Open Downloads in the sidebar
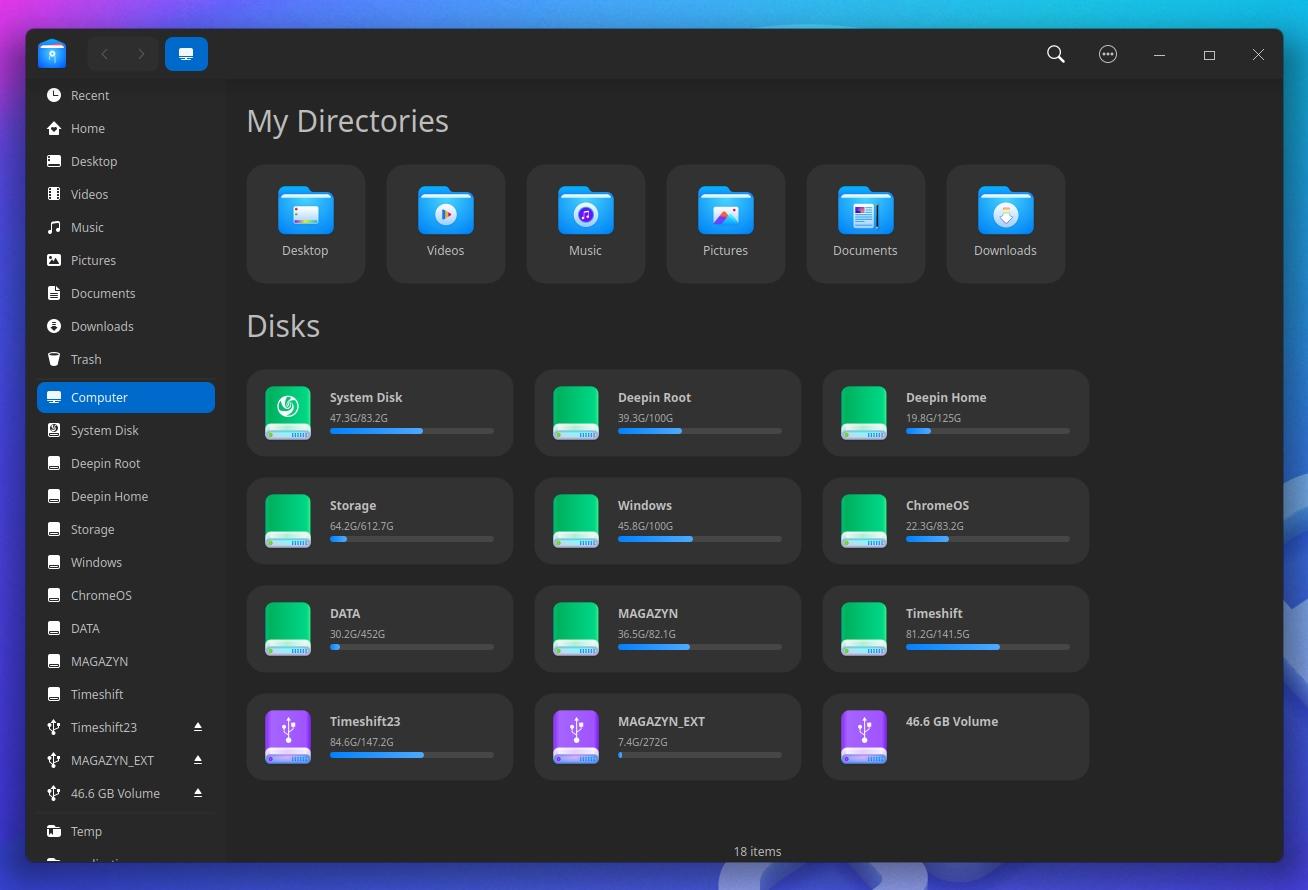The height and width of the screenshot is (890, 1308). coord(126,326)
